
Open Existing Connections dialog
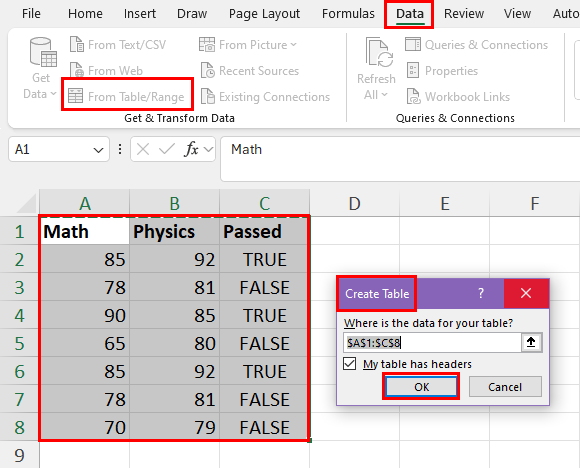(x=265, y=97)
